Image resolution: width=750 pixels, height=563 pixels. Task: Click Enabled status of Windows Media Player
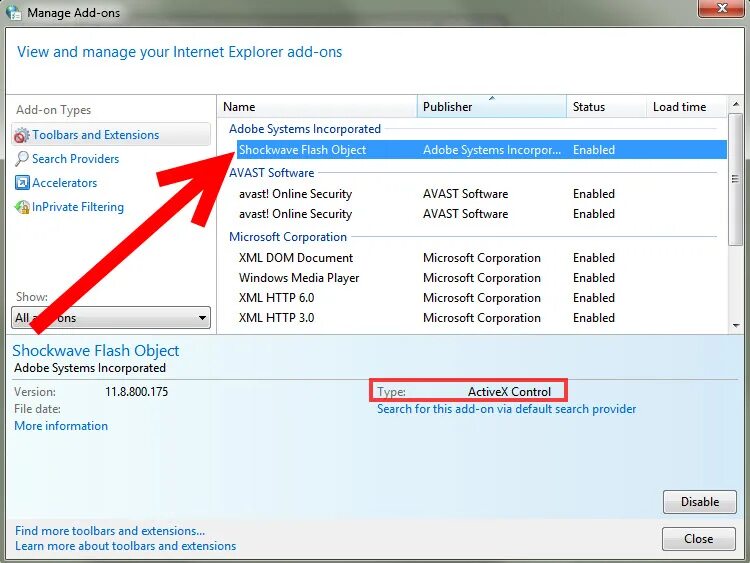[594, 278]
